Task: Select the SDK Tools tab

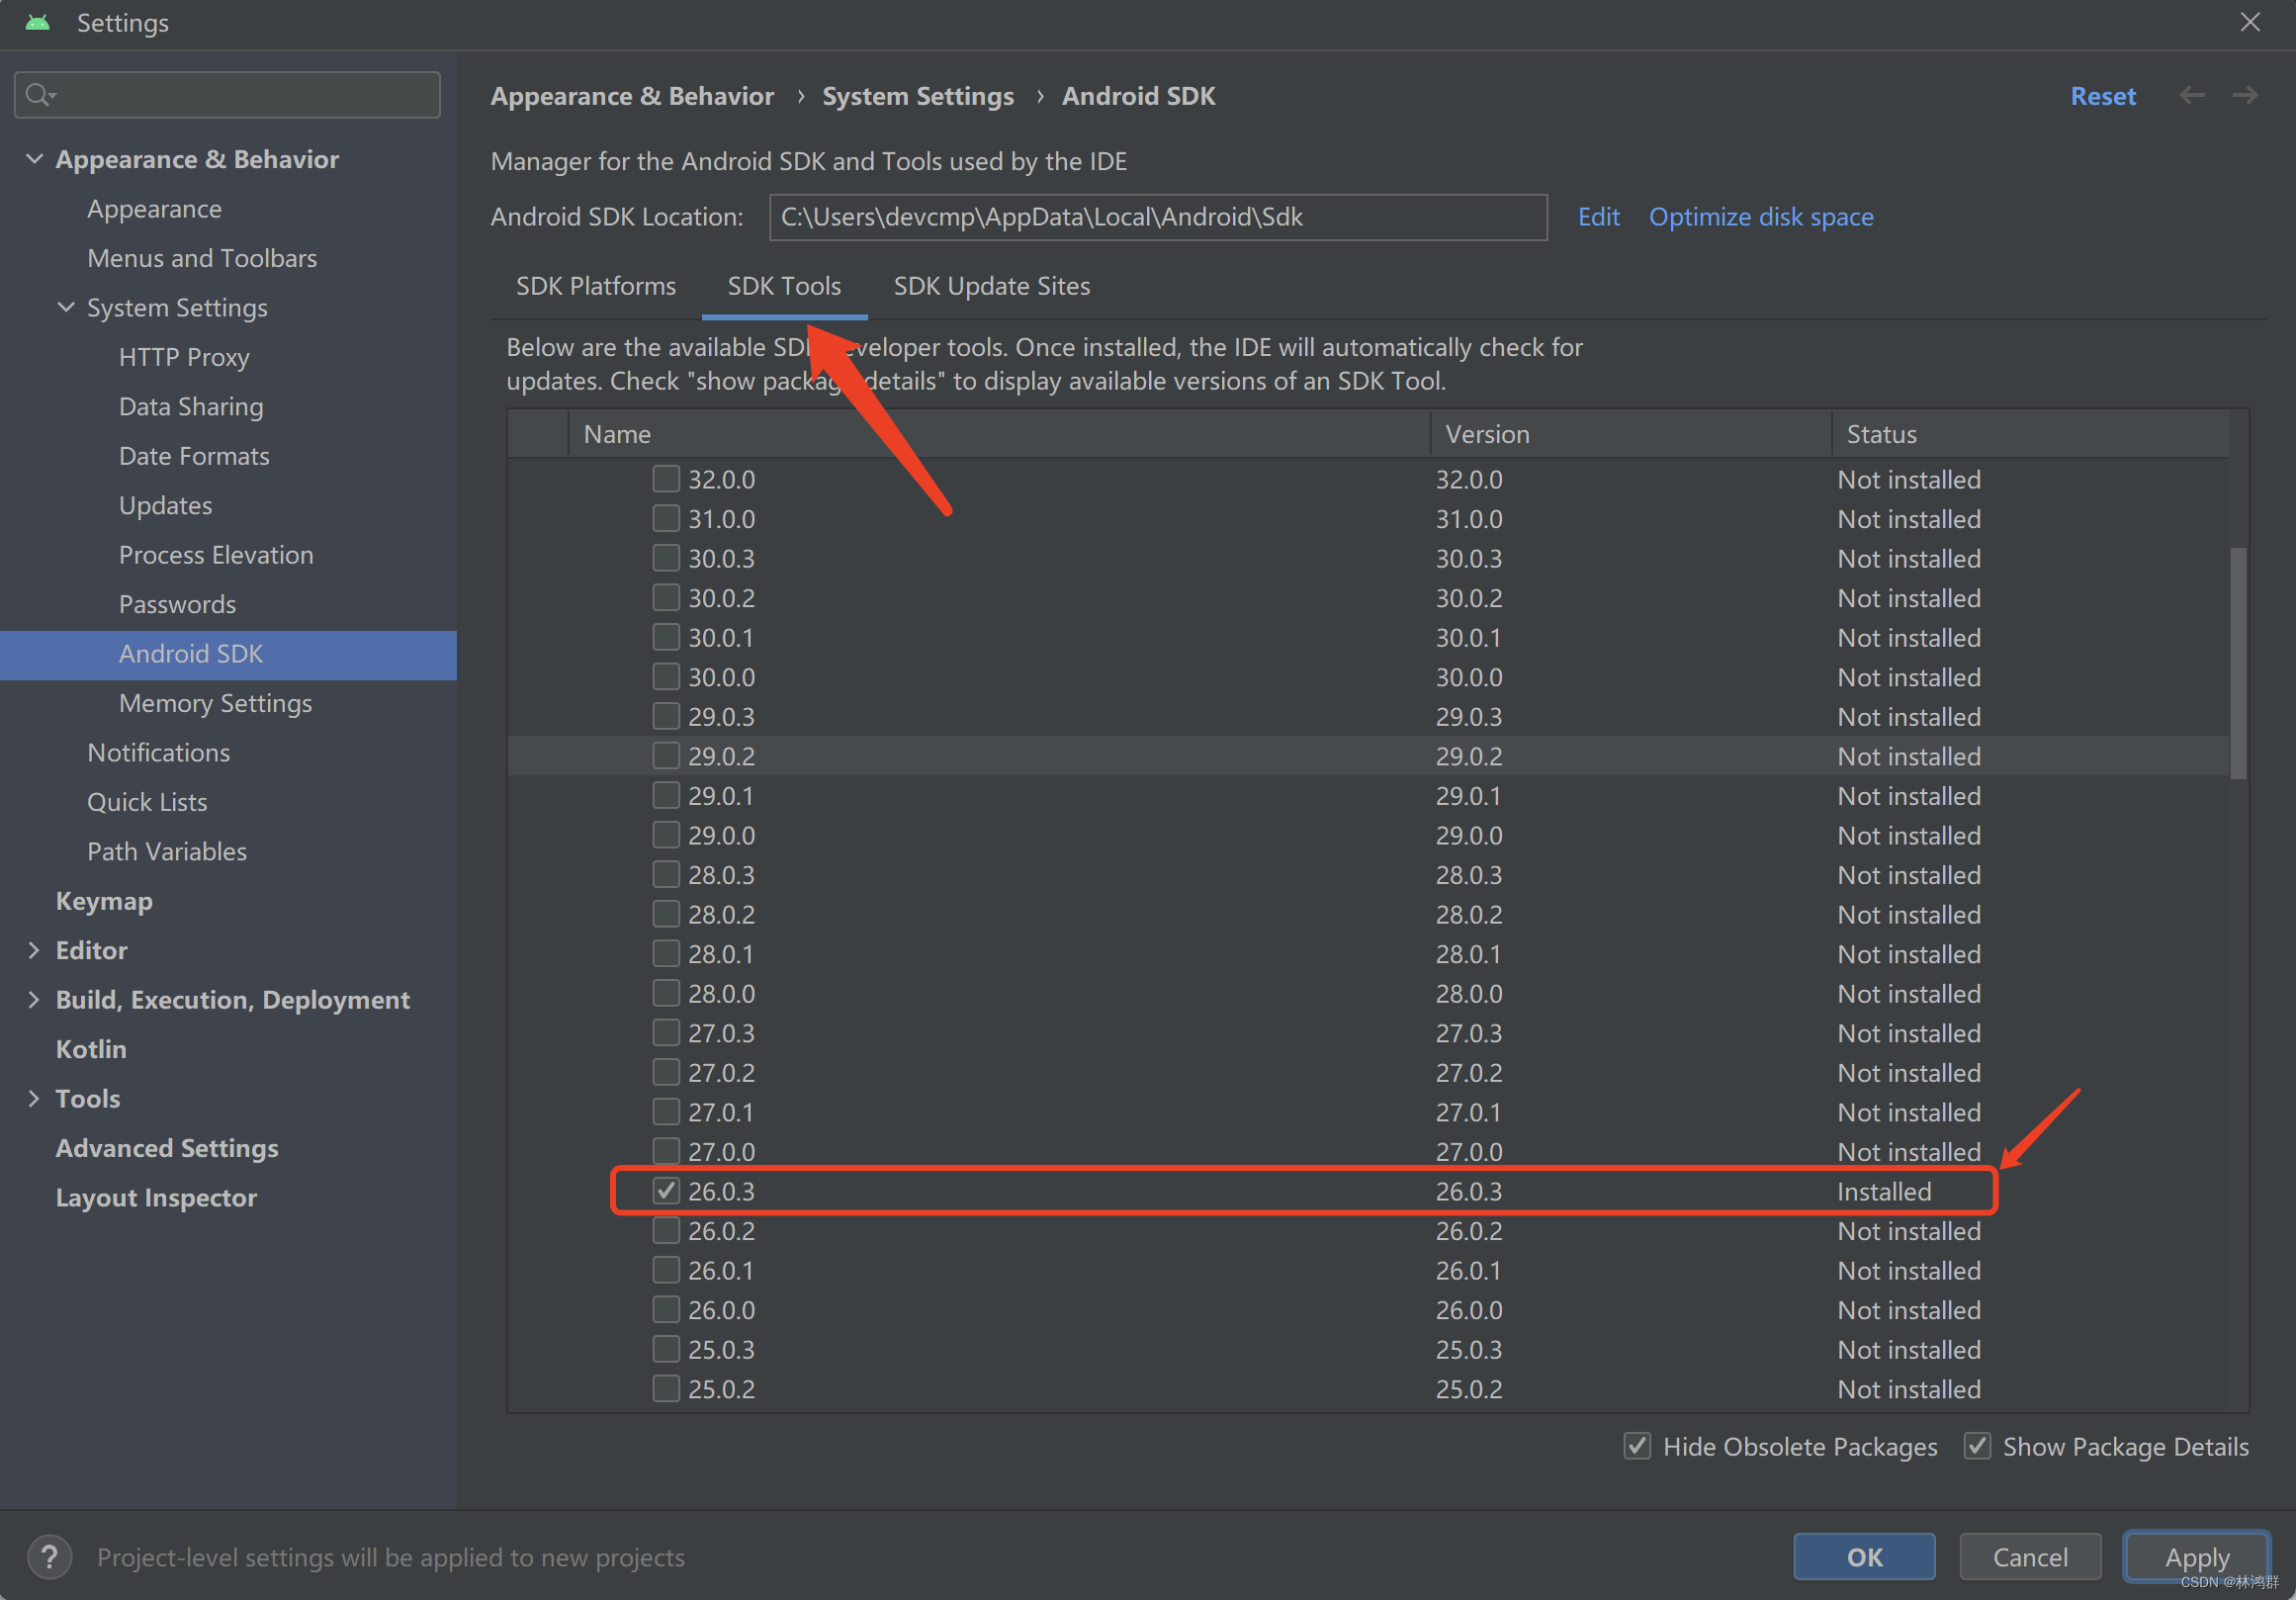Action: tap(785, 286)
